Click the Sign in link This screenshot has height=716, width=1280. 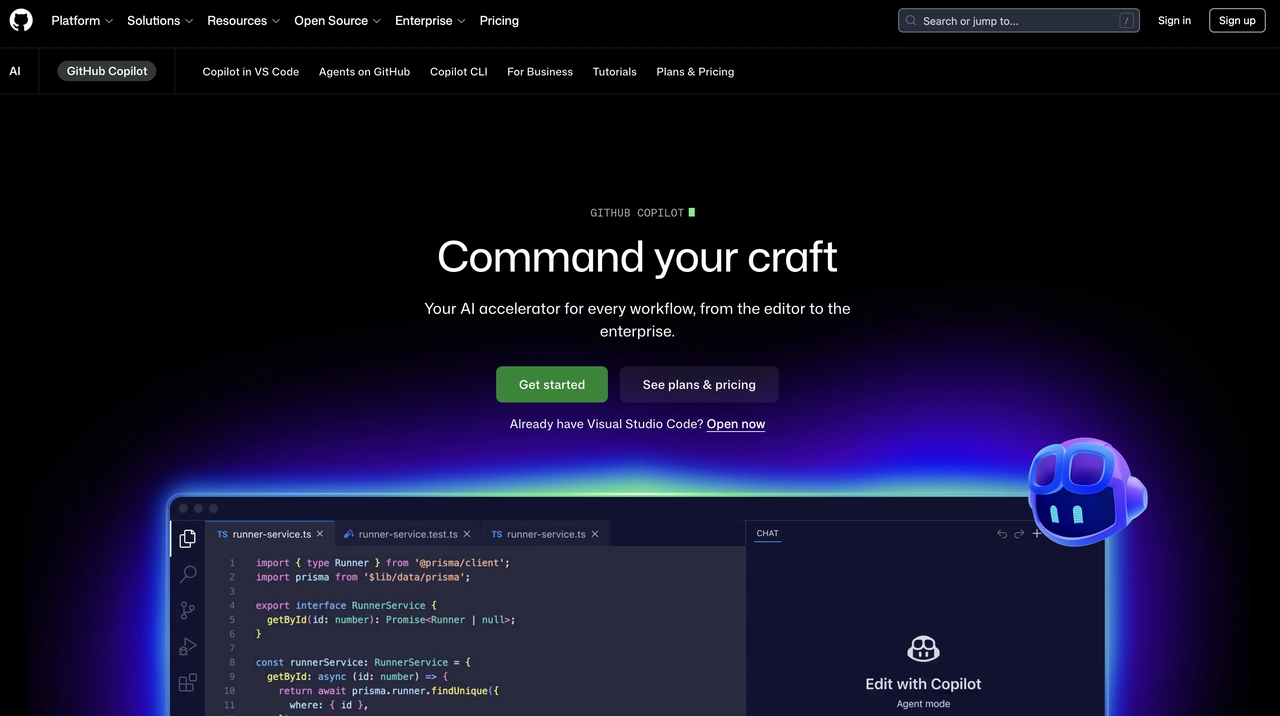click(1174, 20)
